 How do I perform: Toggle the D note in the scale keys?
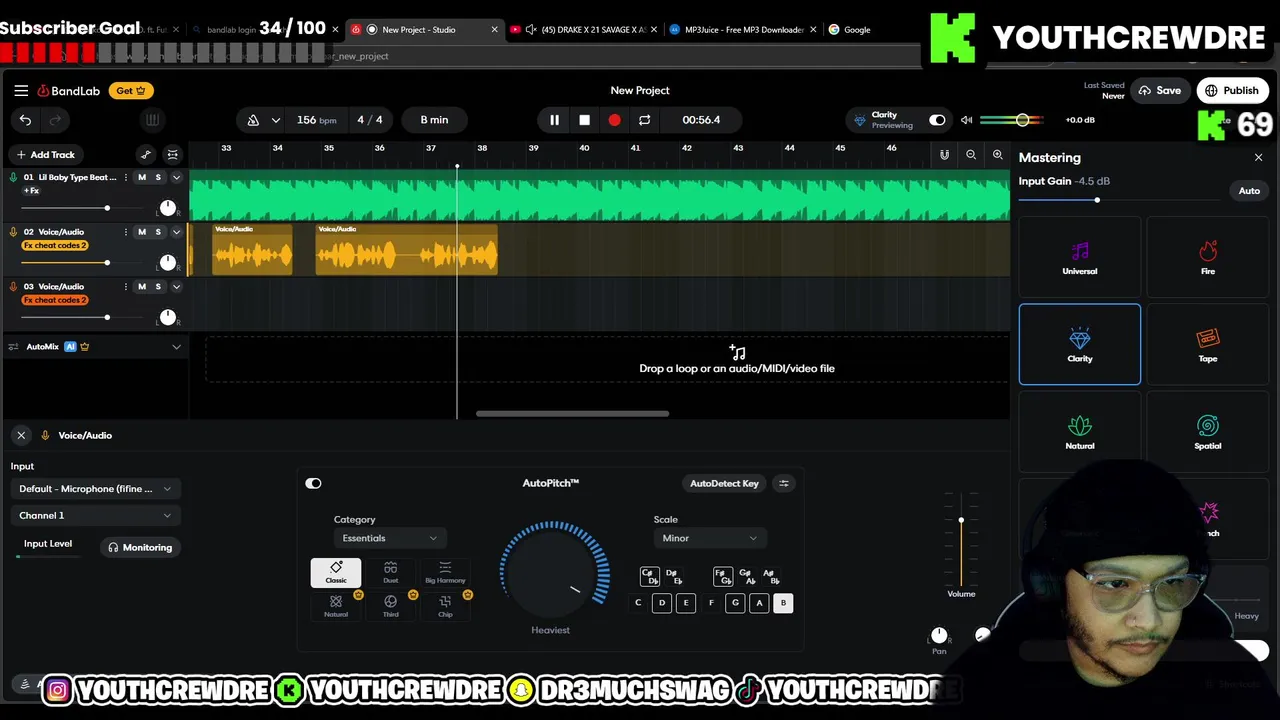tap(662, 603)
